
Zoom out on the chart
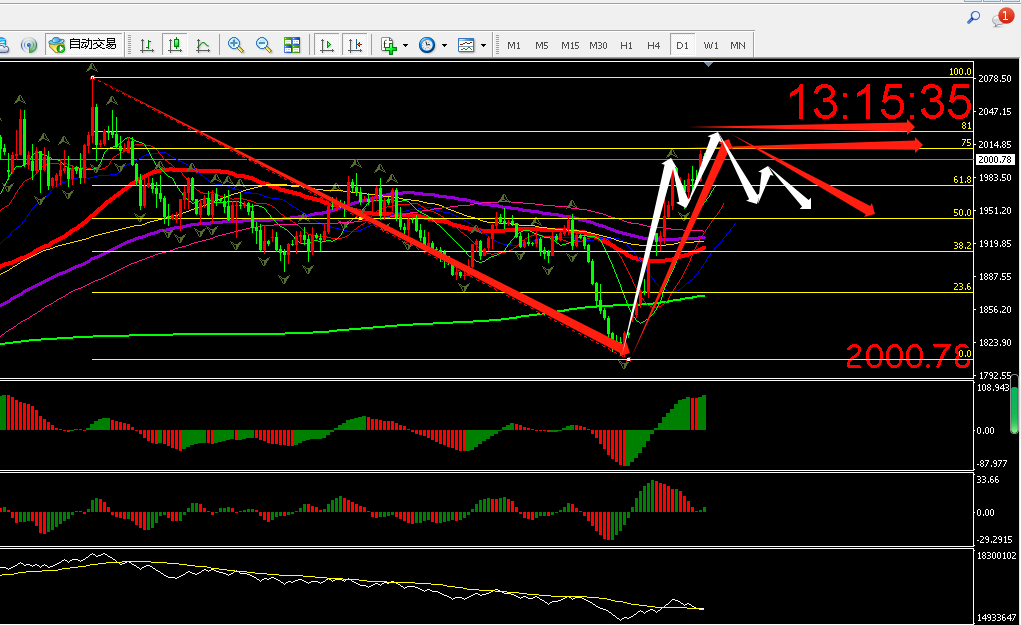point(264,45)
